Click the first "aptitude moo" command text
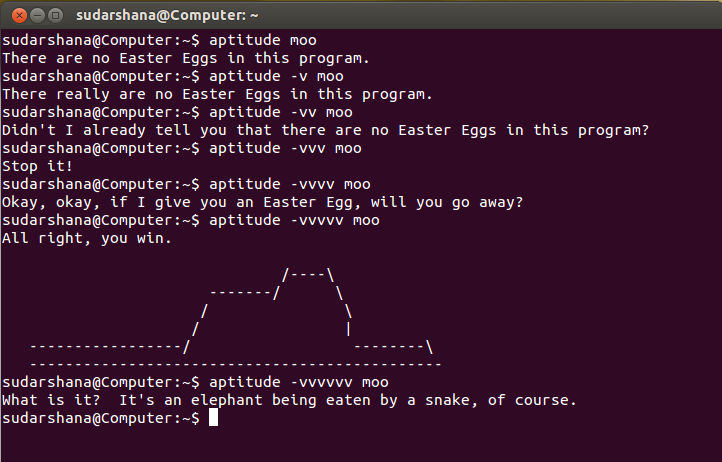This screenshot has height=462, width=722. tap(260, 40)
